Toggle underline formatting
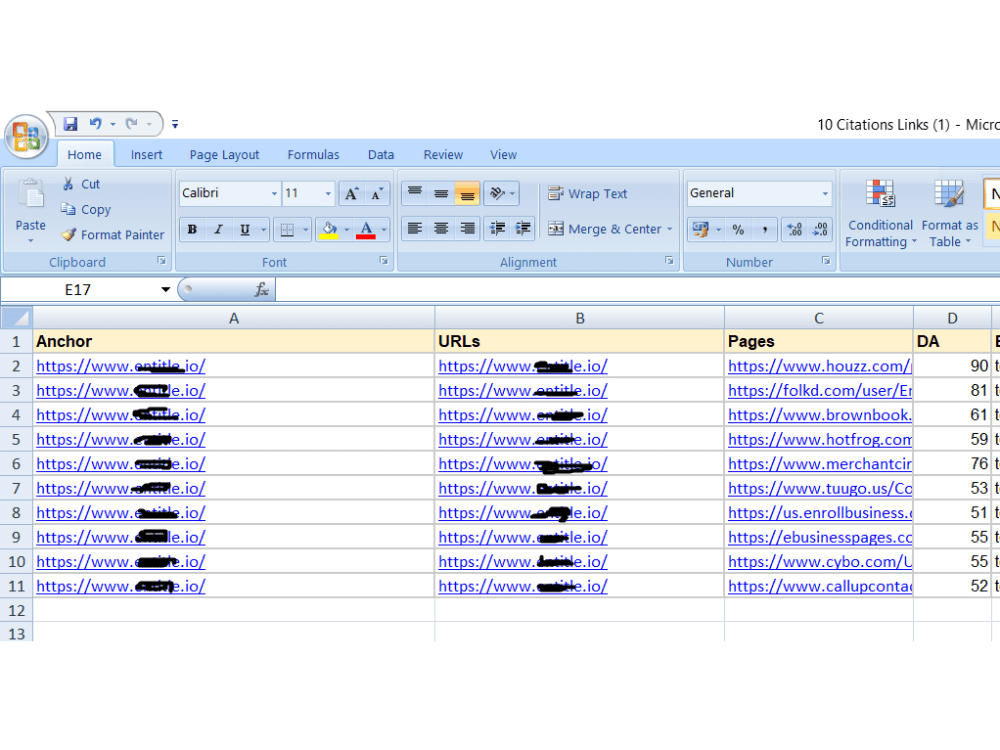Screen dimensions: 1000x750 [x=245, y=230]
